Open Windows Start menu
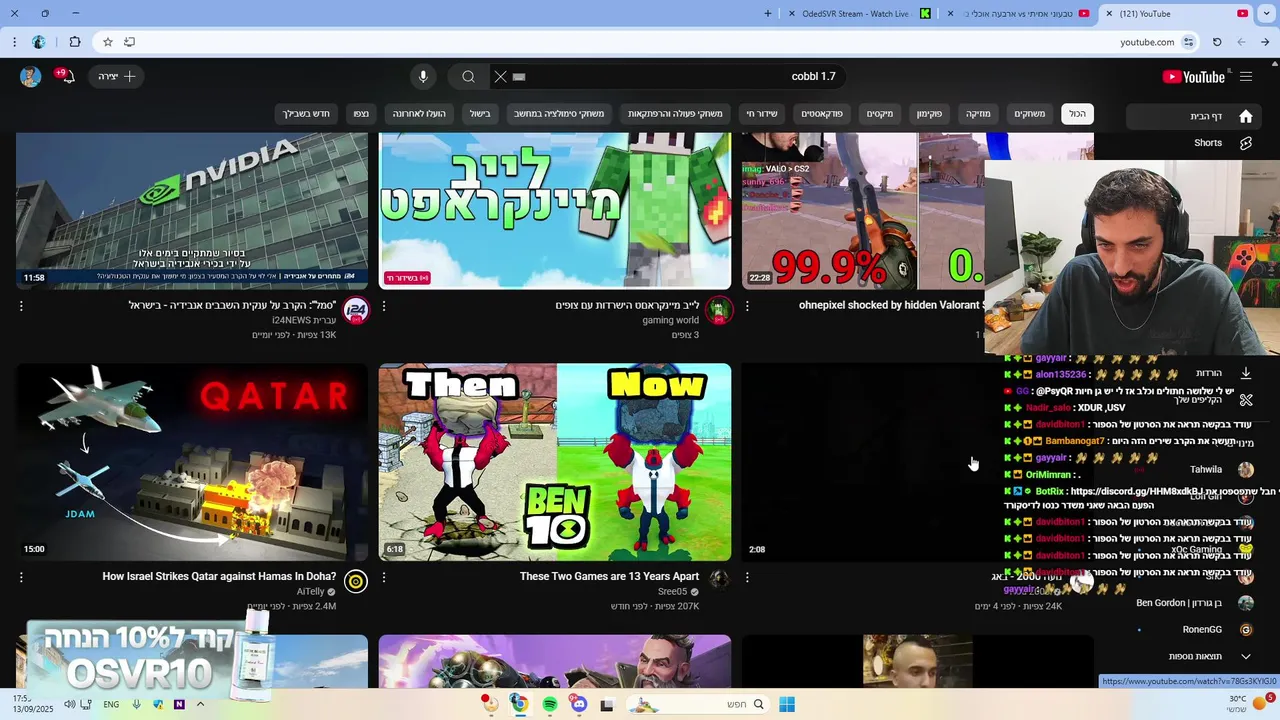This screenshot has height=720, width=1280. click(787, 705)
